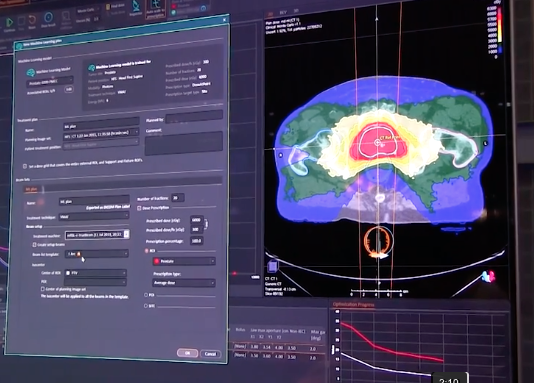This screenshot has height=383, width=534.
Task: Click the red Prostate ROI color icon
Action: pyautogui.click(x=157, y=261)
